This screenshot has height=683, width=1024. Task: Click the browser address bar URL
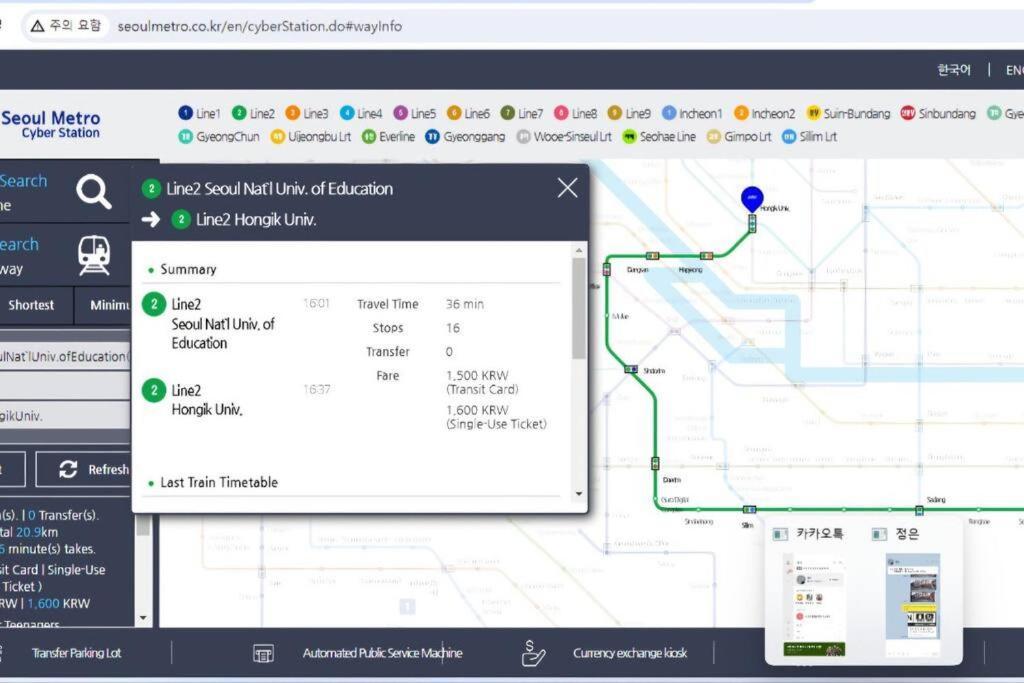260,26
